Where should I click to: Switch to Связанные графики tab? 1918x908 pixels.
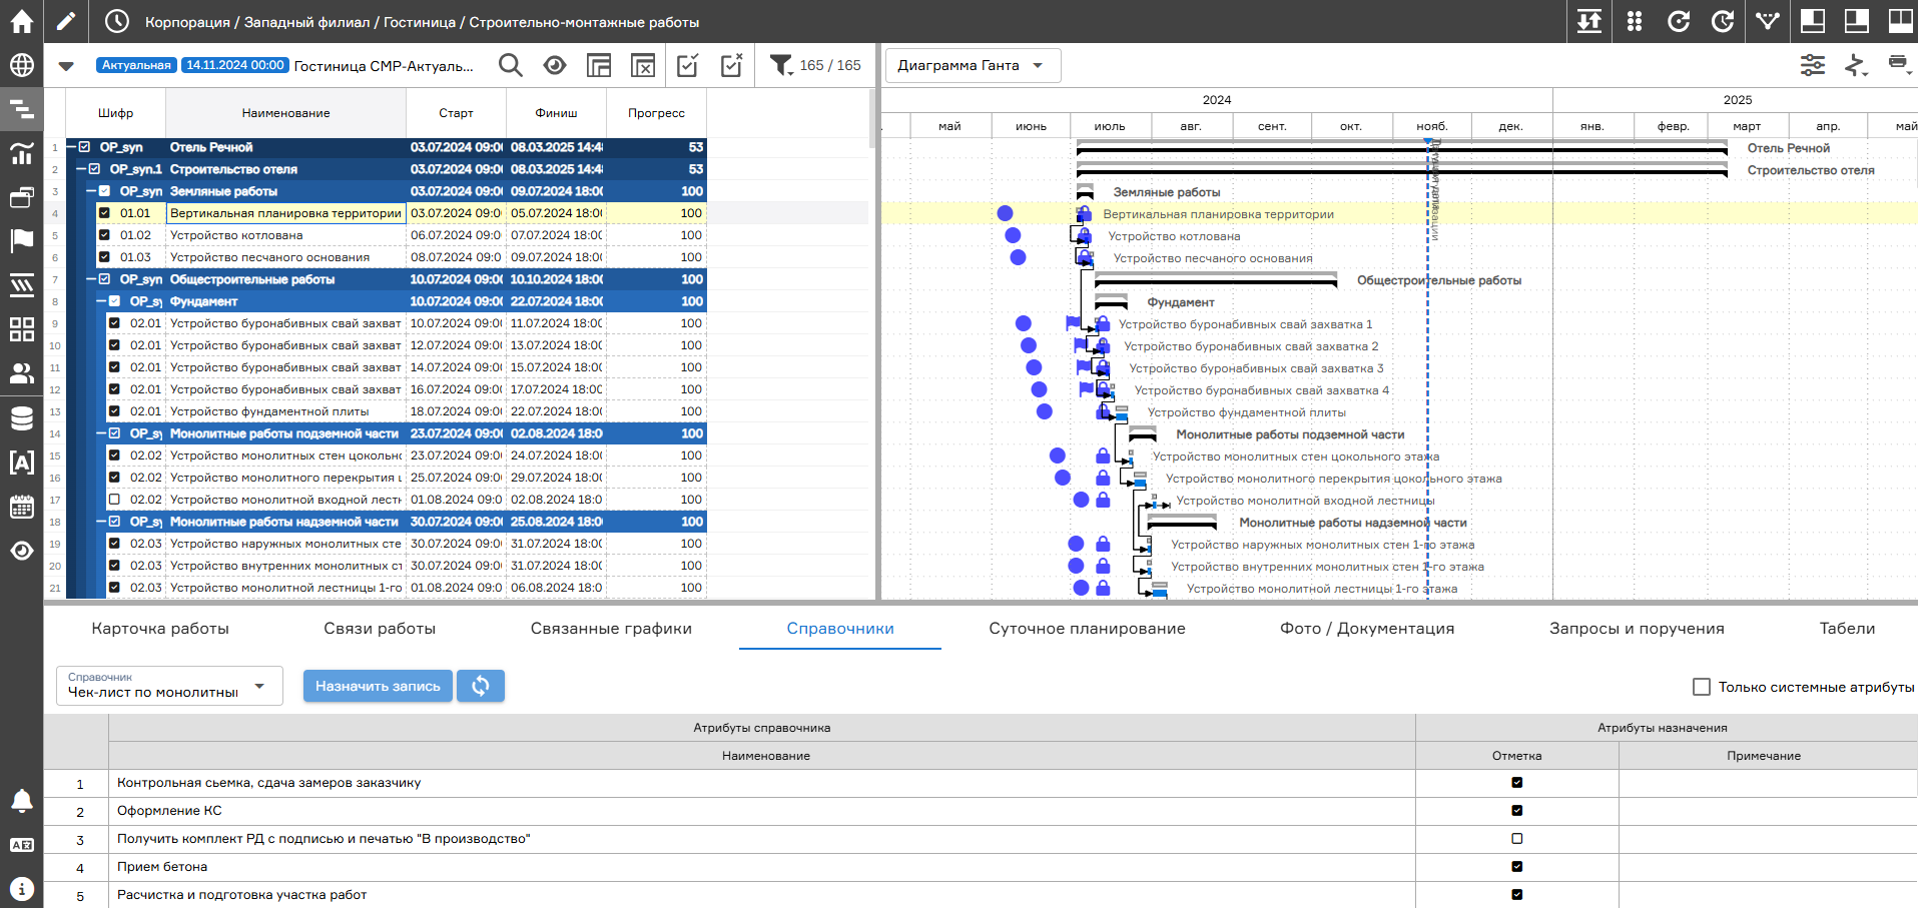tap(611, 628)
